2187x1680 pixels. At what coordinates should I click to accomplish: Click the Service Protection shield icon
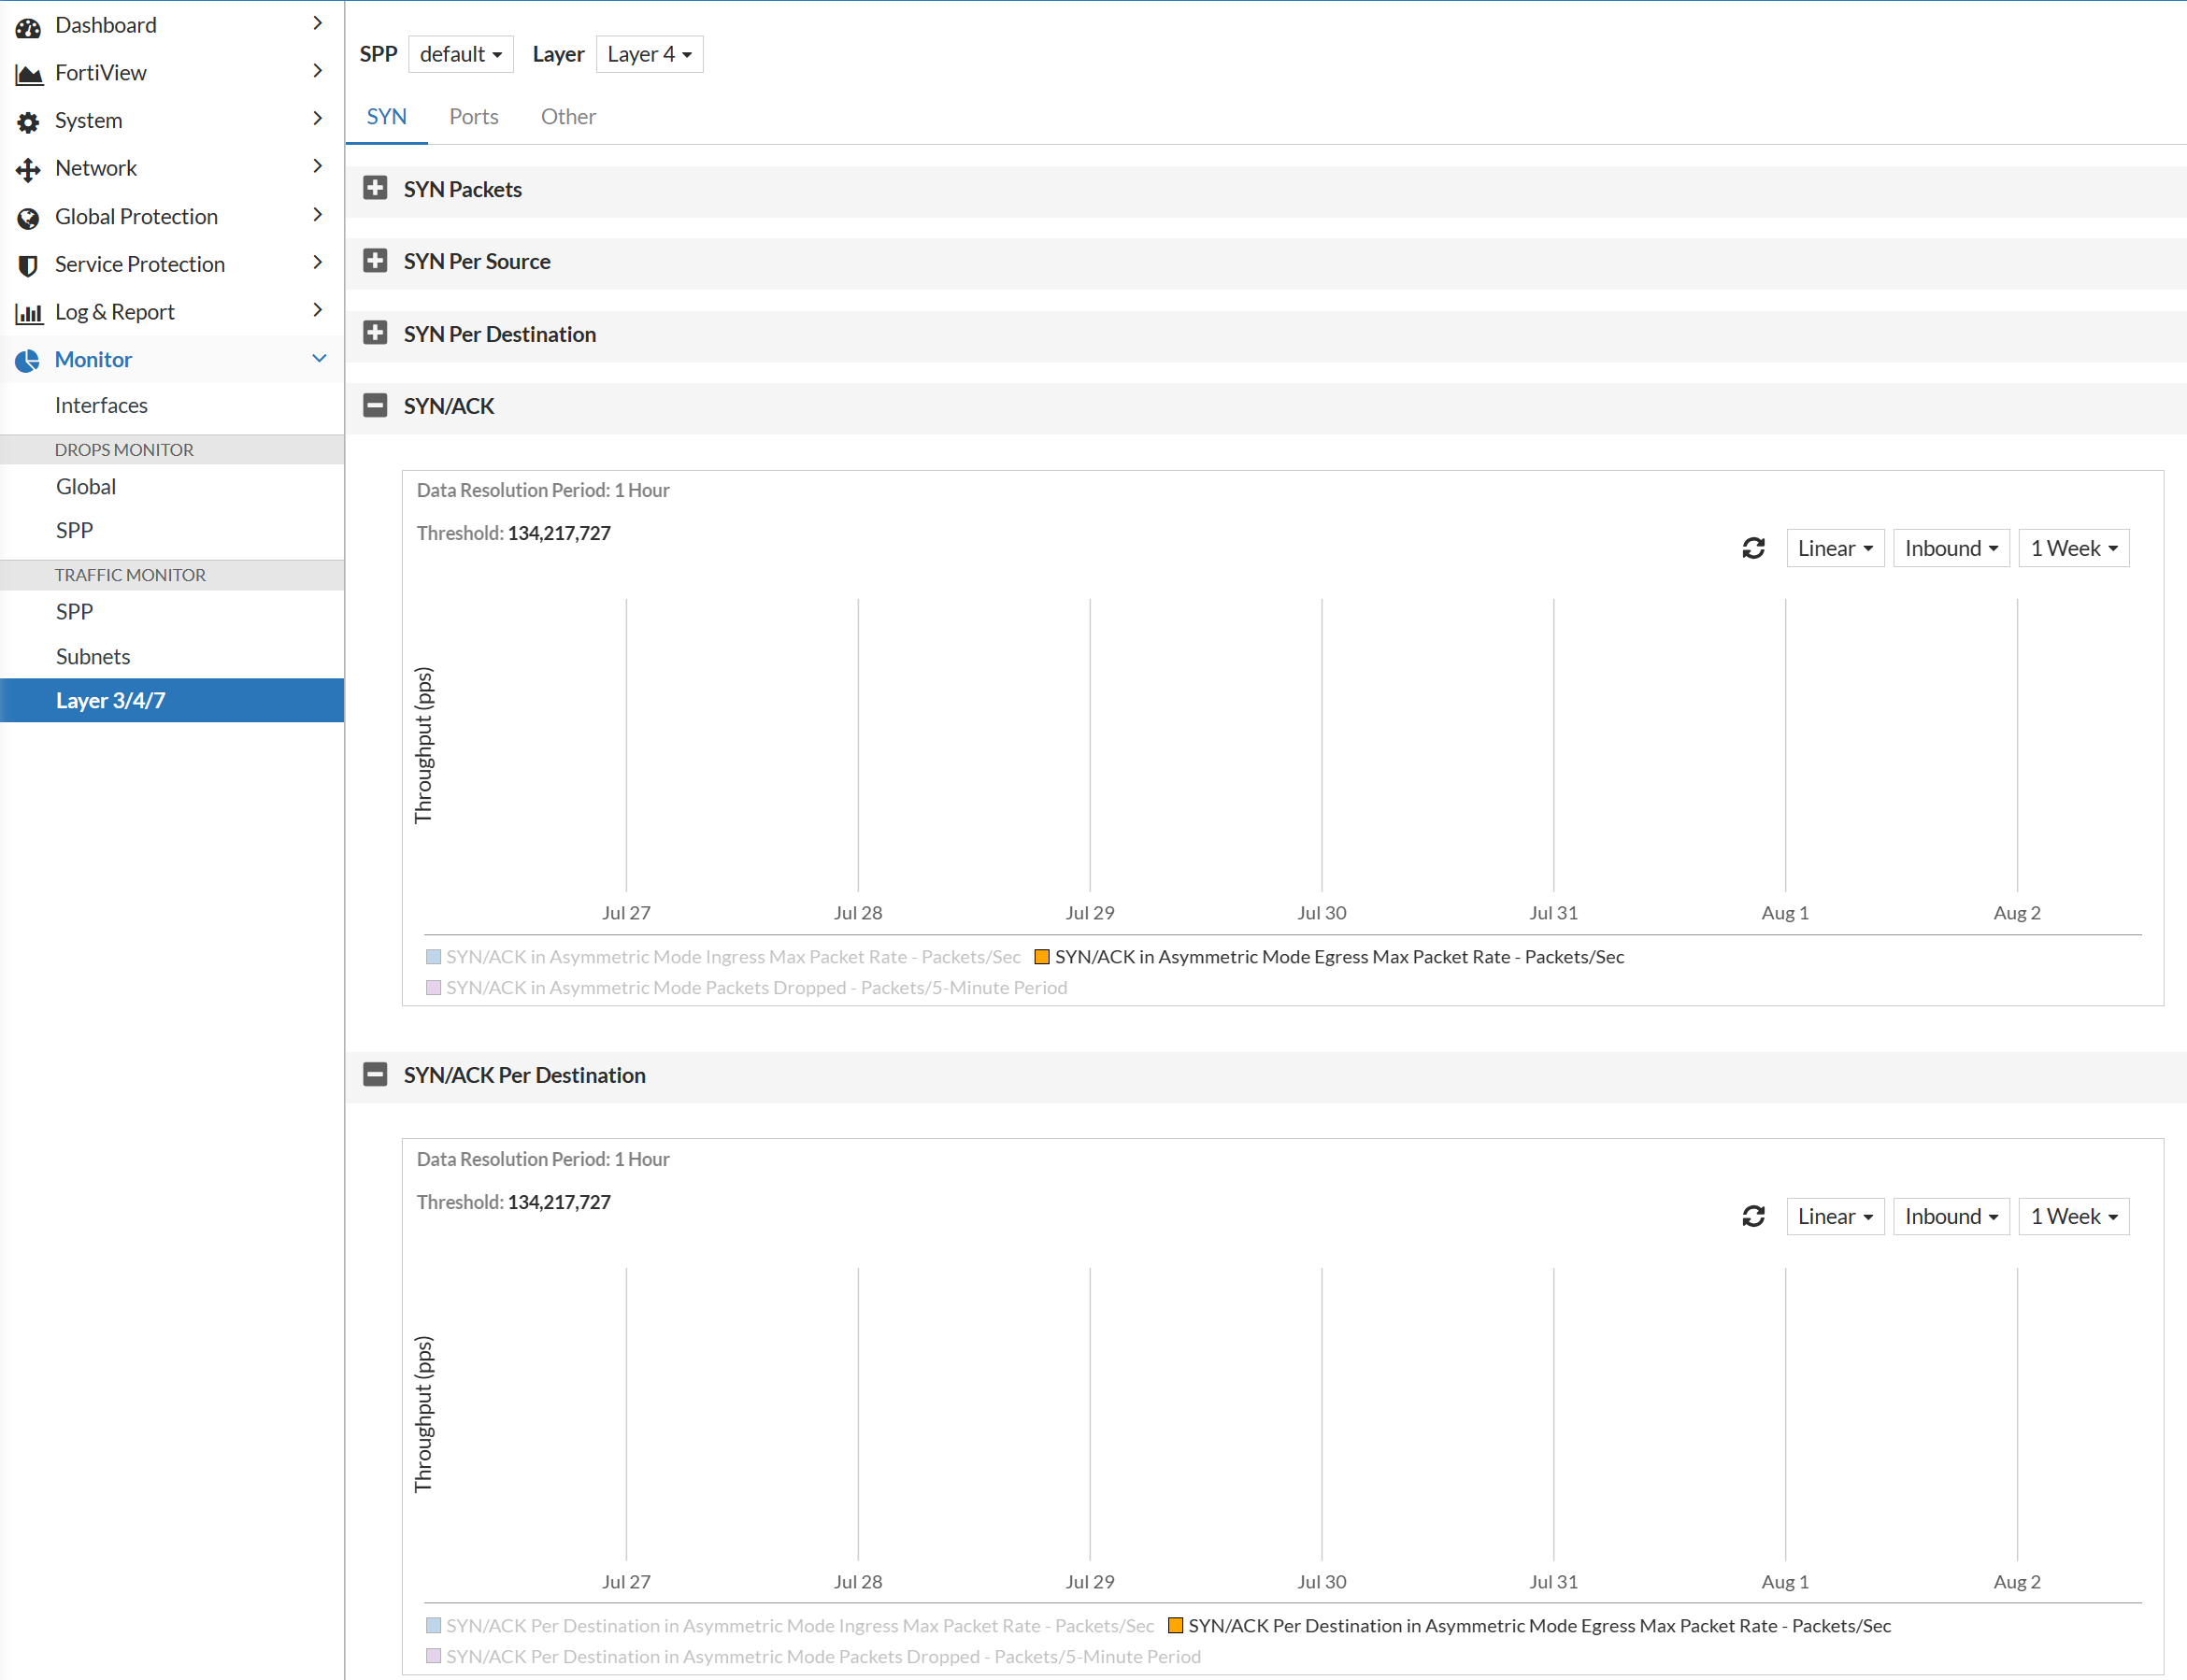click(28, 265)
